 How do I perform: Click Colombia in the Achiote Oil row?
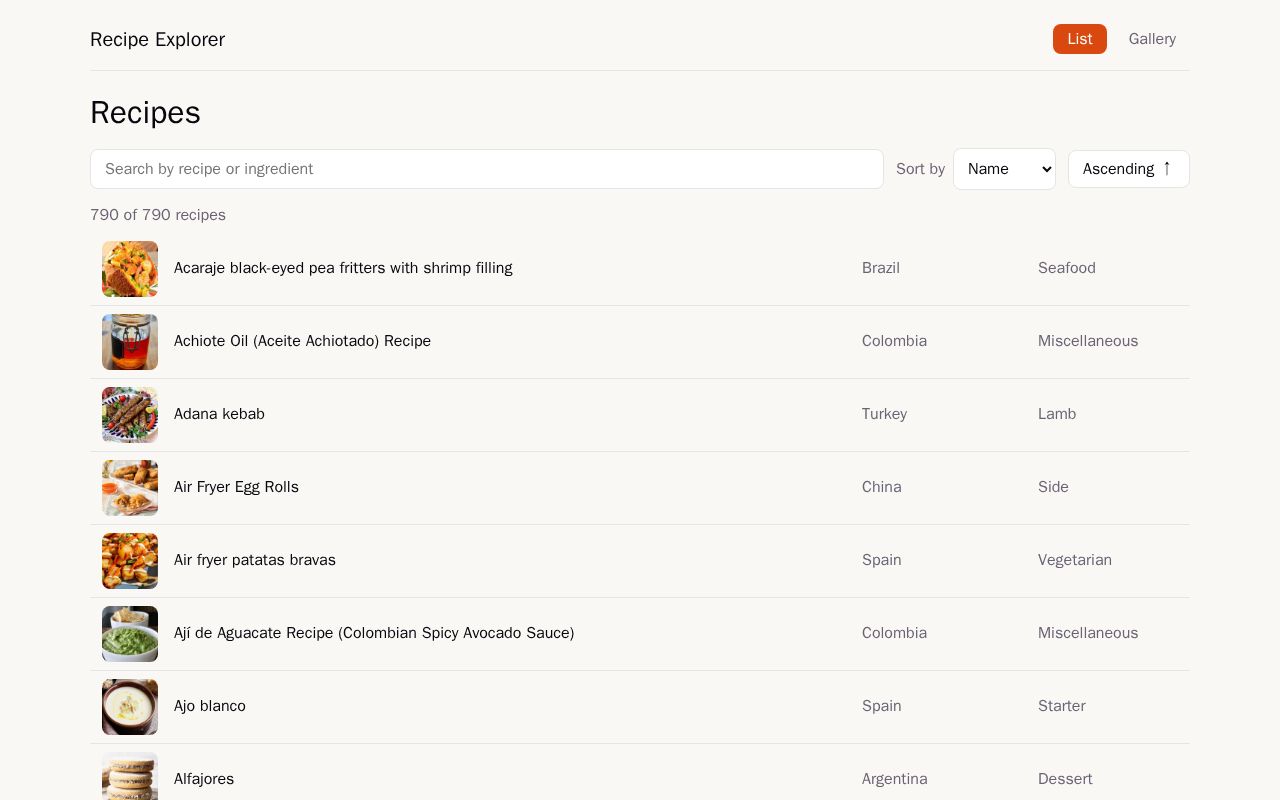click(894, 341)
